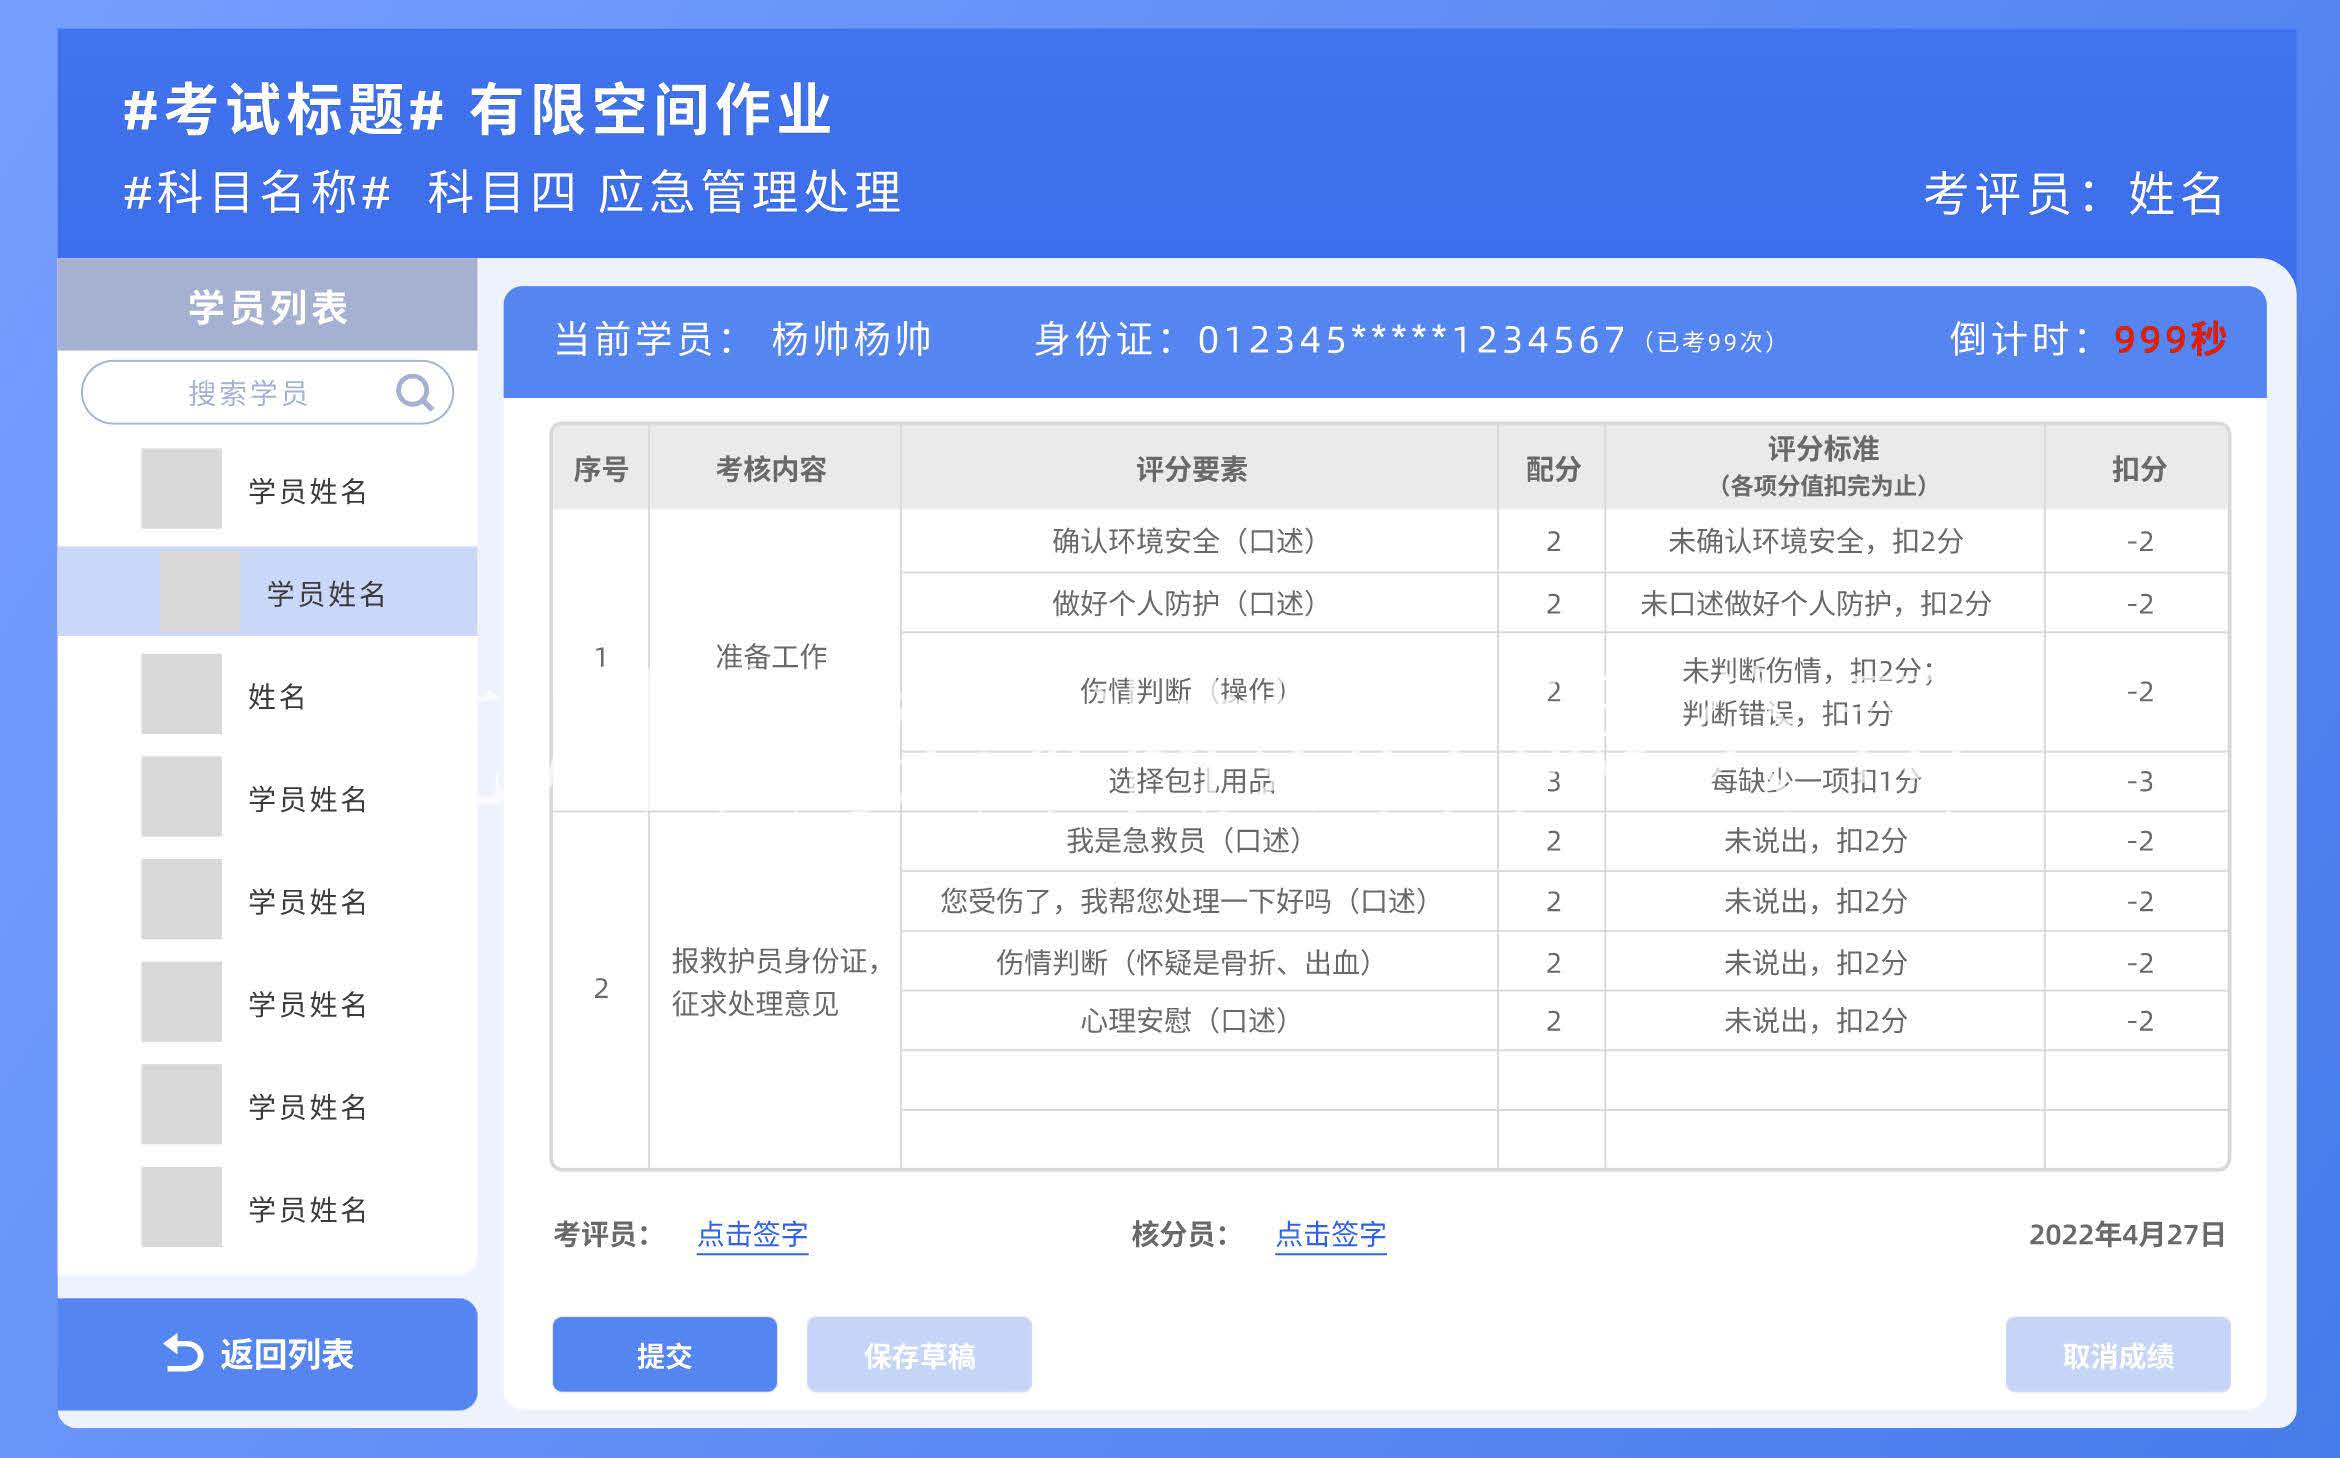Click the avatar of student 姓名
Screen dimensions: 2340x1458
coord(182,692)
